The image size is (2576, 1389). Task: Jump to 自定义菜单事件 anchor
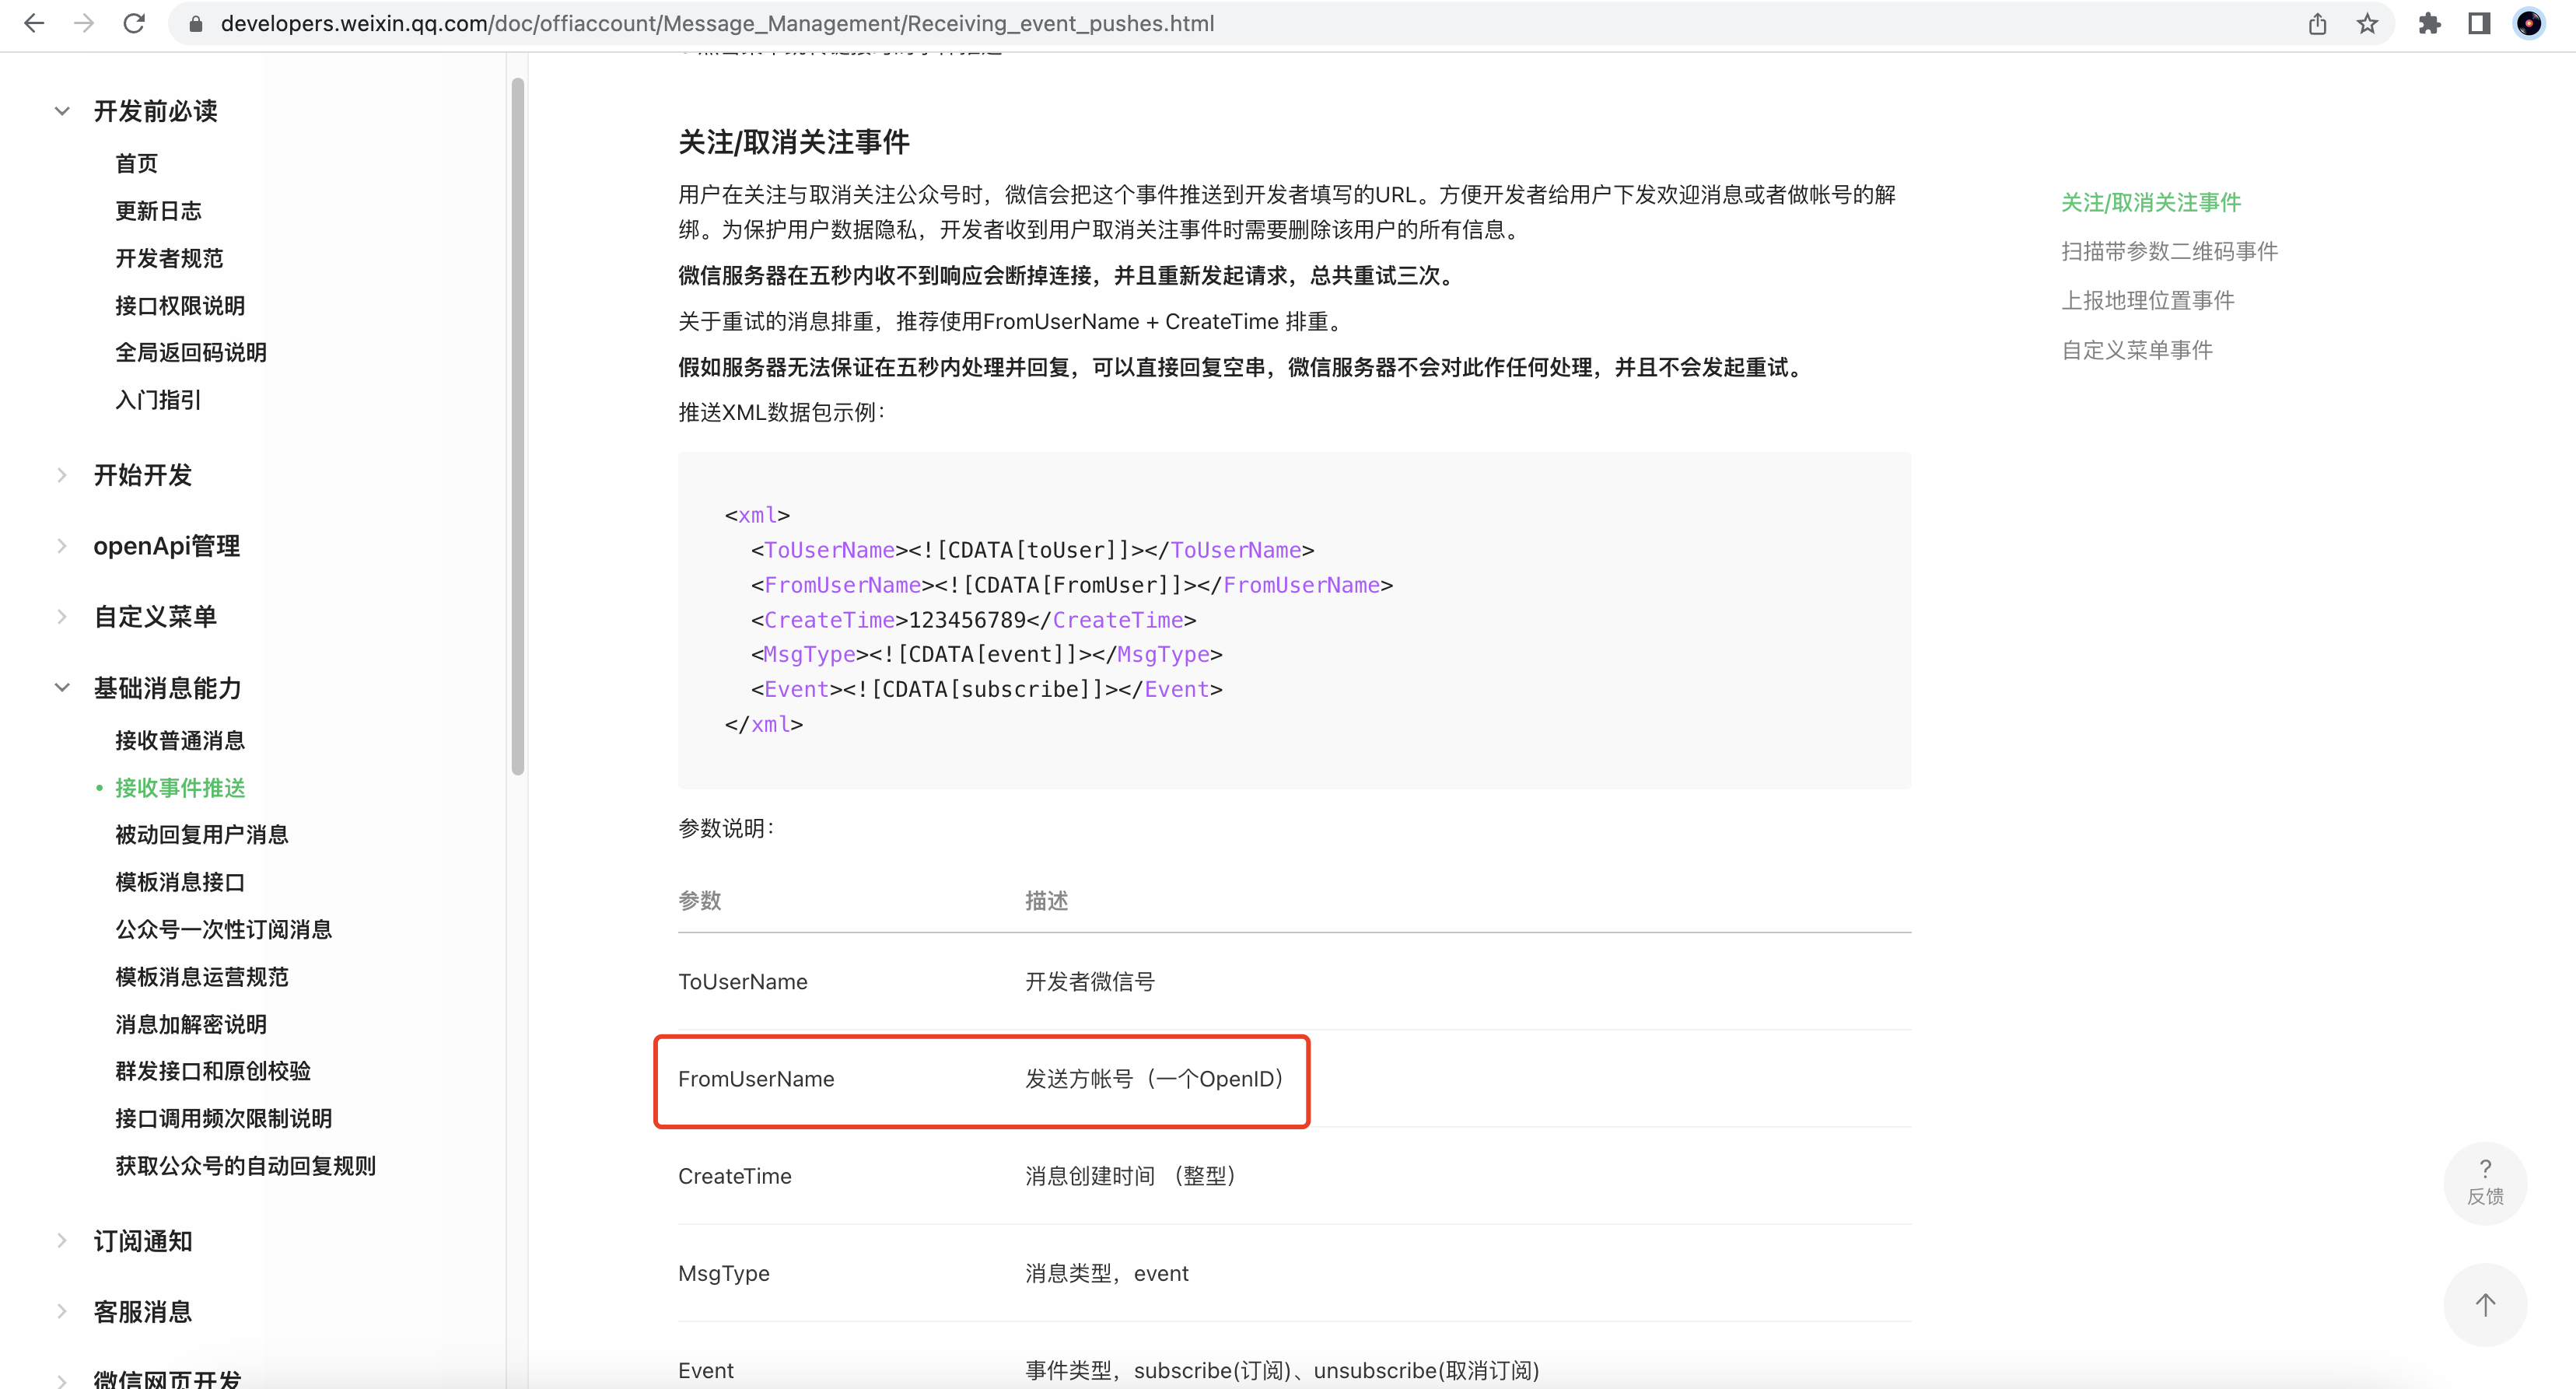coord(2137,350)
